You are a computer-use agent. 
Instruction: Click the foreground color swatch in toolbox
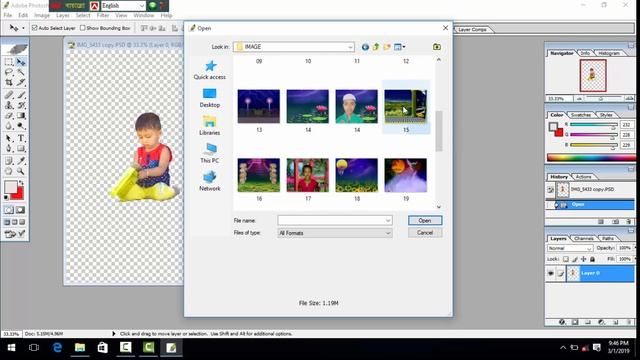(x=11, y=187)
